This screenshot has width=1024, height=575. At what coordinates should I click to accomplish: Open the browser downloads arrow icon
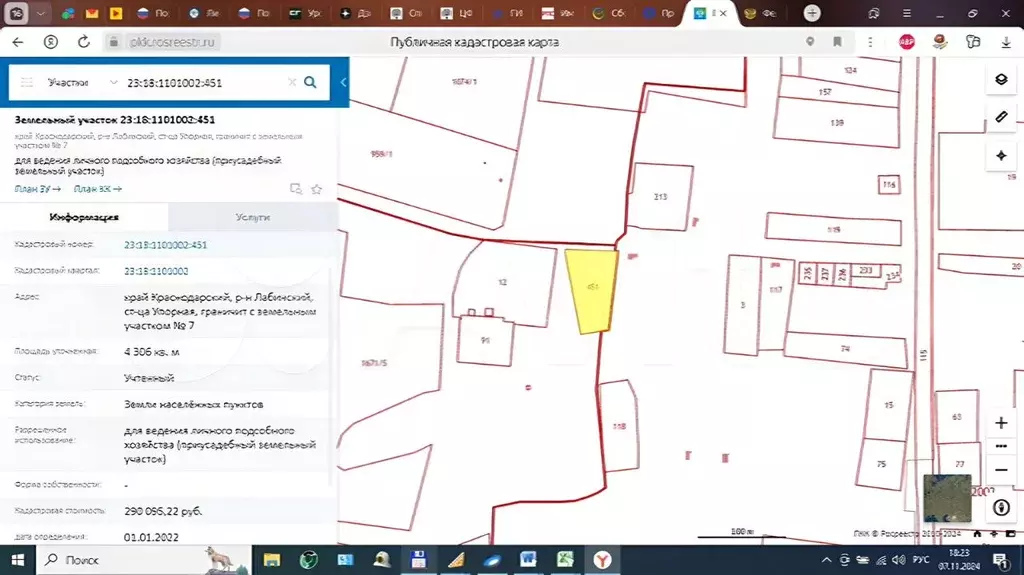tap(1006, 42)
